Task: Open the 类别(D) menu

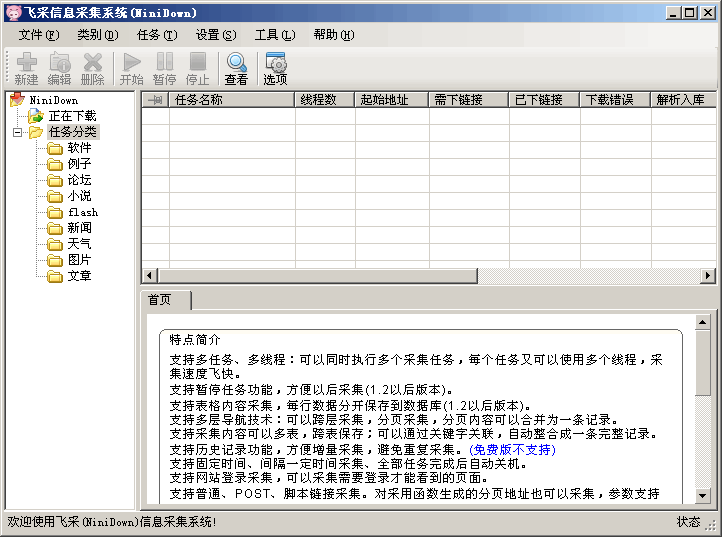Action: point(98,35)
